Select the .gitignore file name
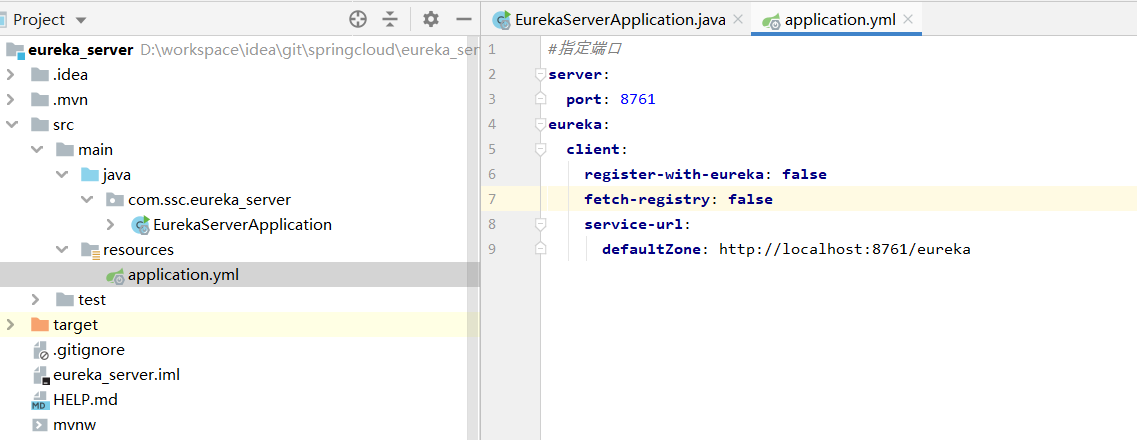 [x=88, y=350]
